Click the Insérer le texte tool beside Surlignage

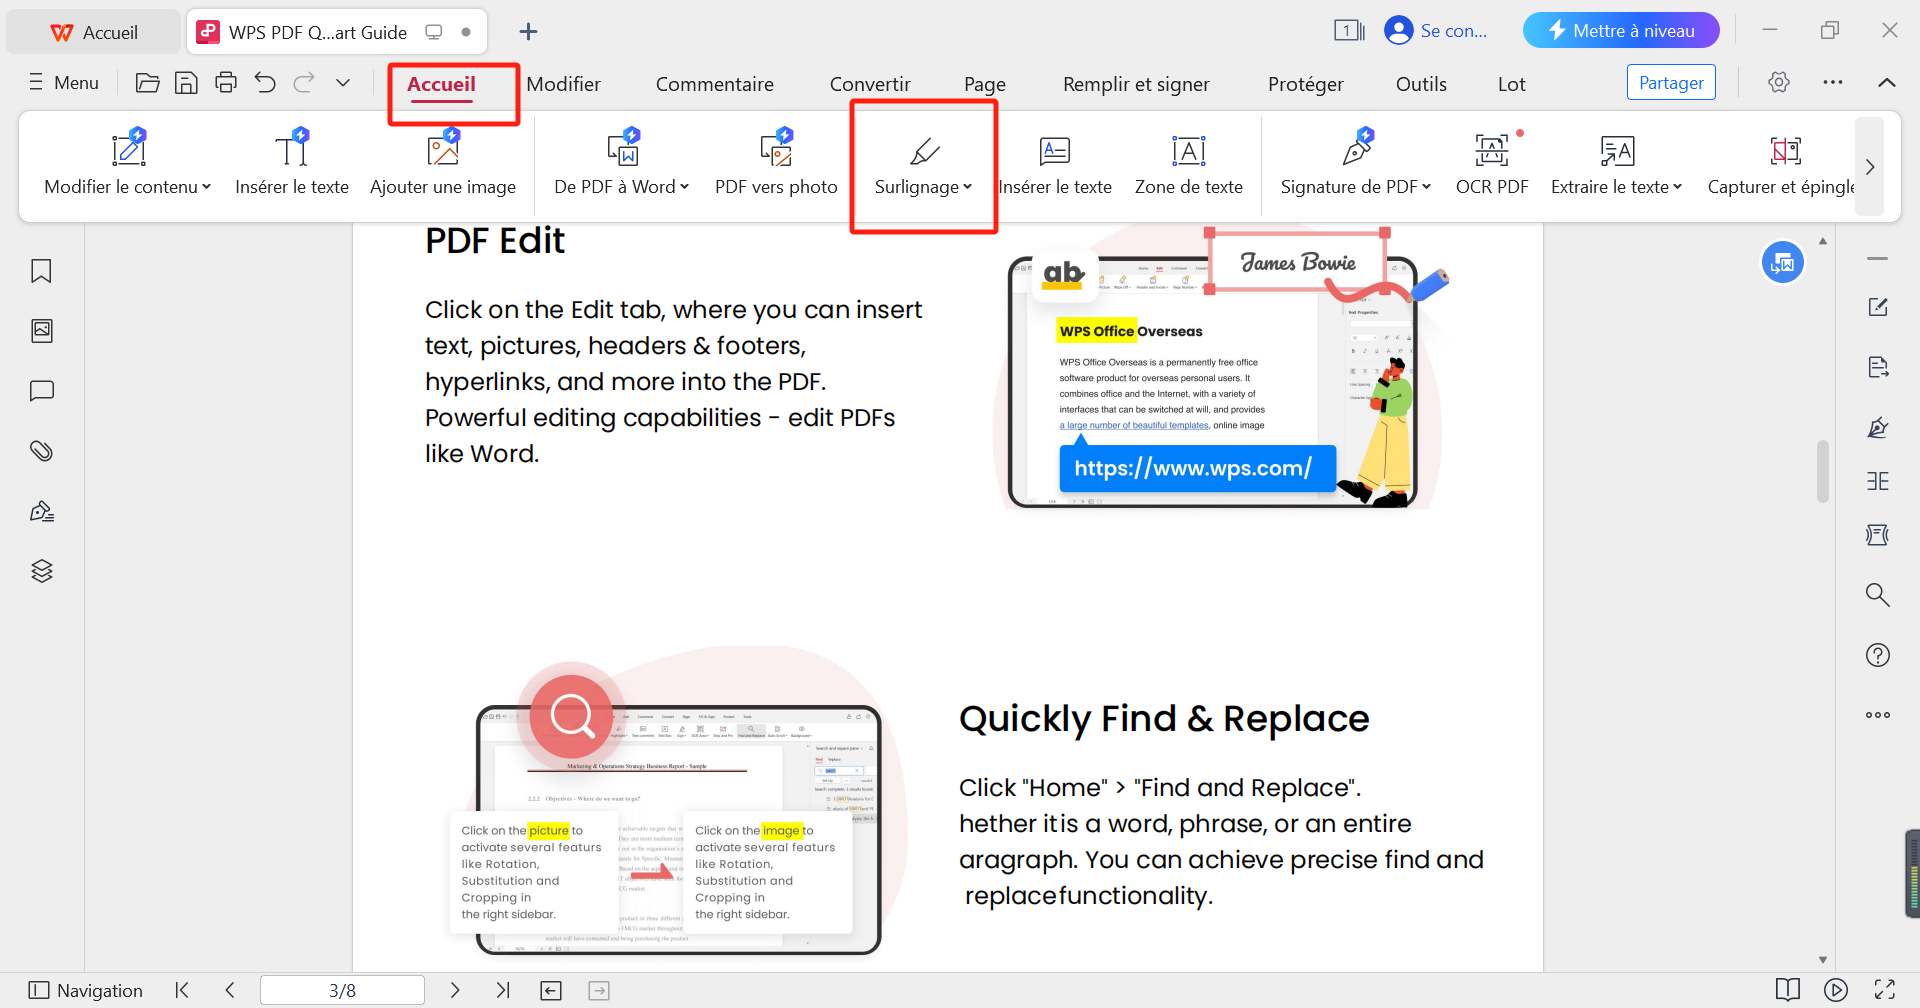coord(1055,165)
